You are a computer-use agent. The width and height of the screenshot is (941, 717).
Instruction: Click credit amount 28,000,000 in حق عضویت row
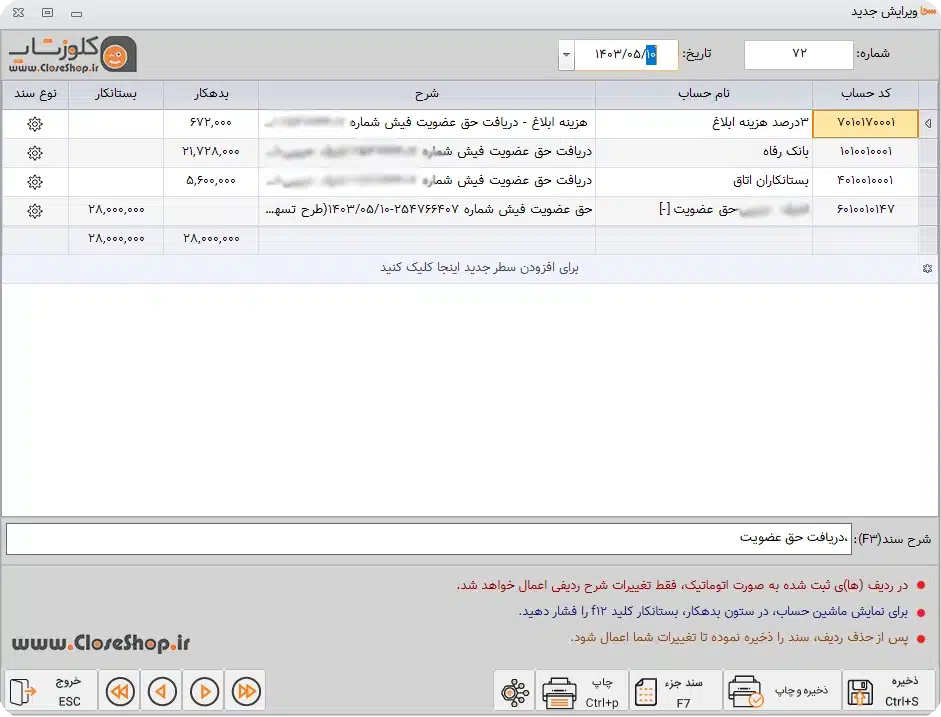pyautogui.click(x=116, y=210)
